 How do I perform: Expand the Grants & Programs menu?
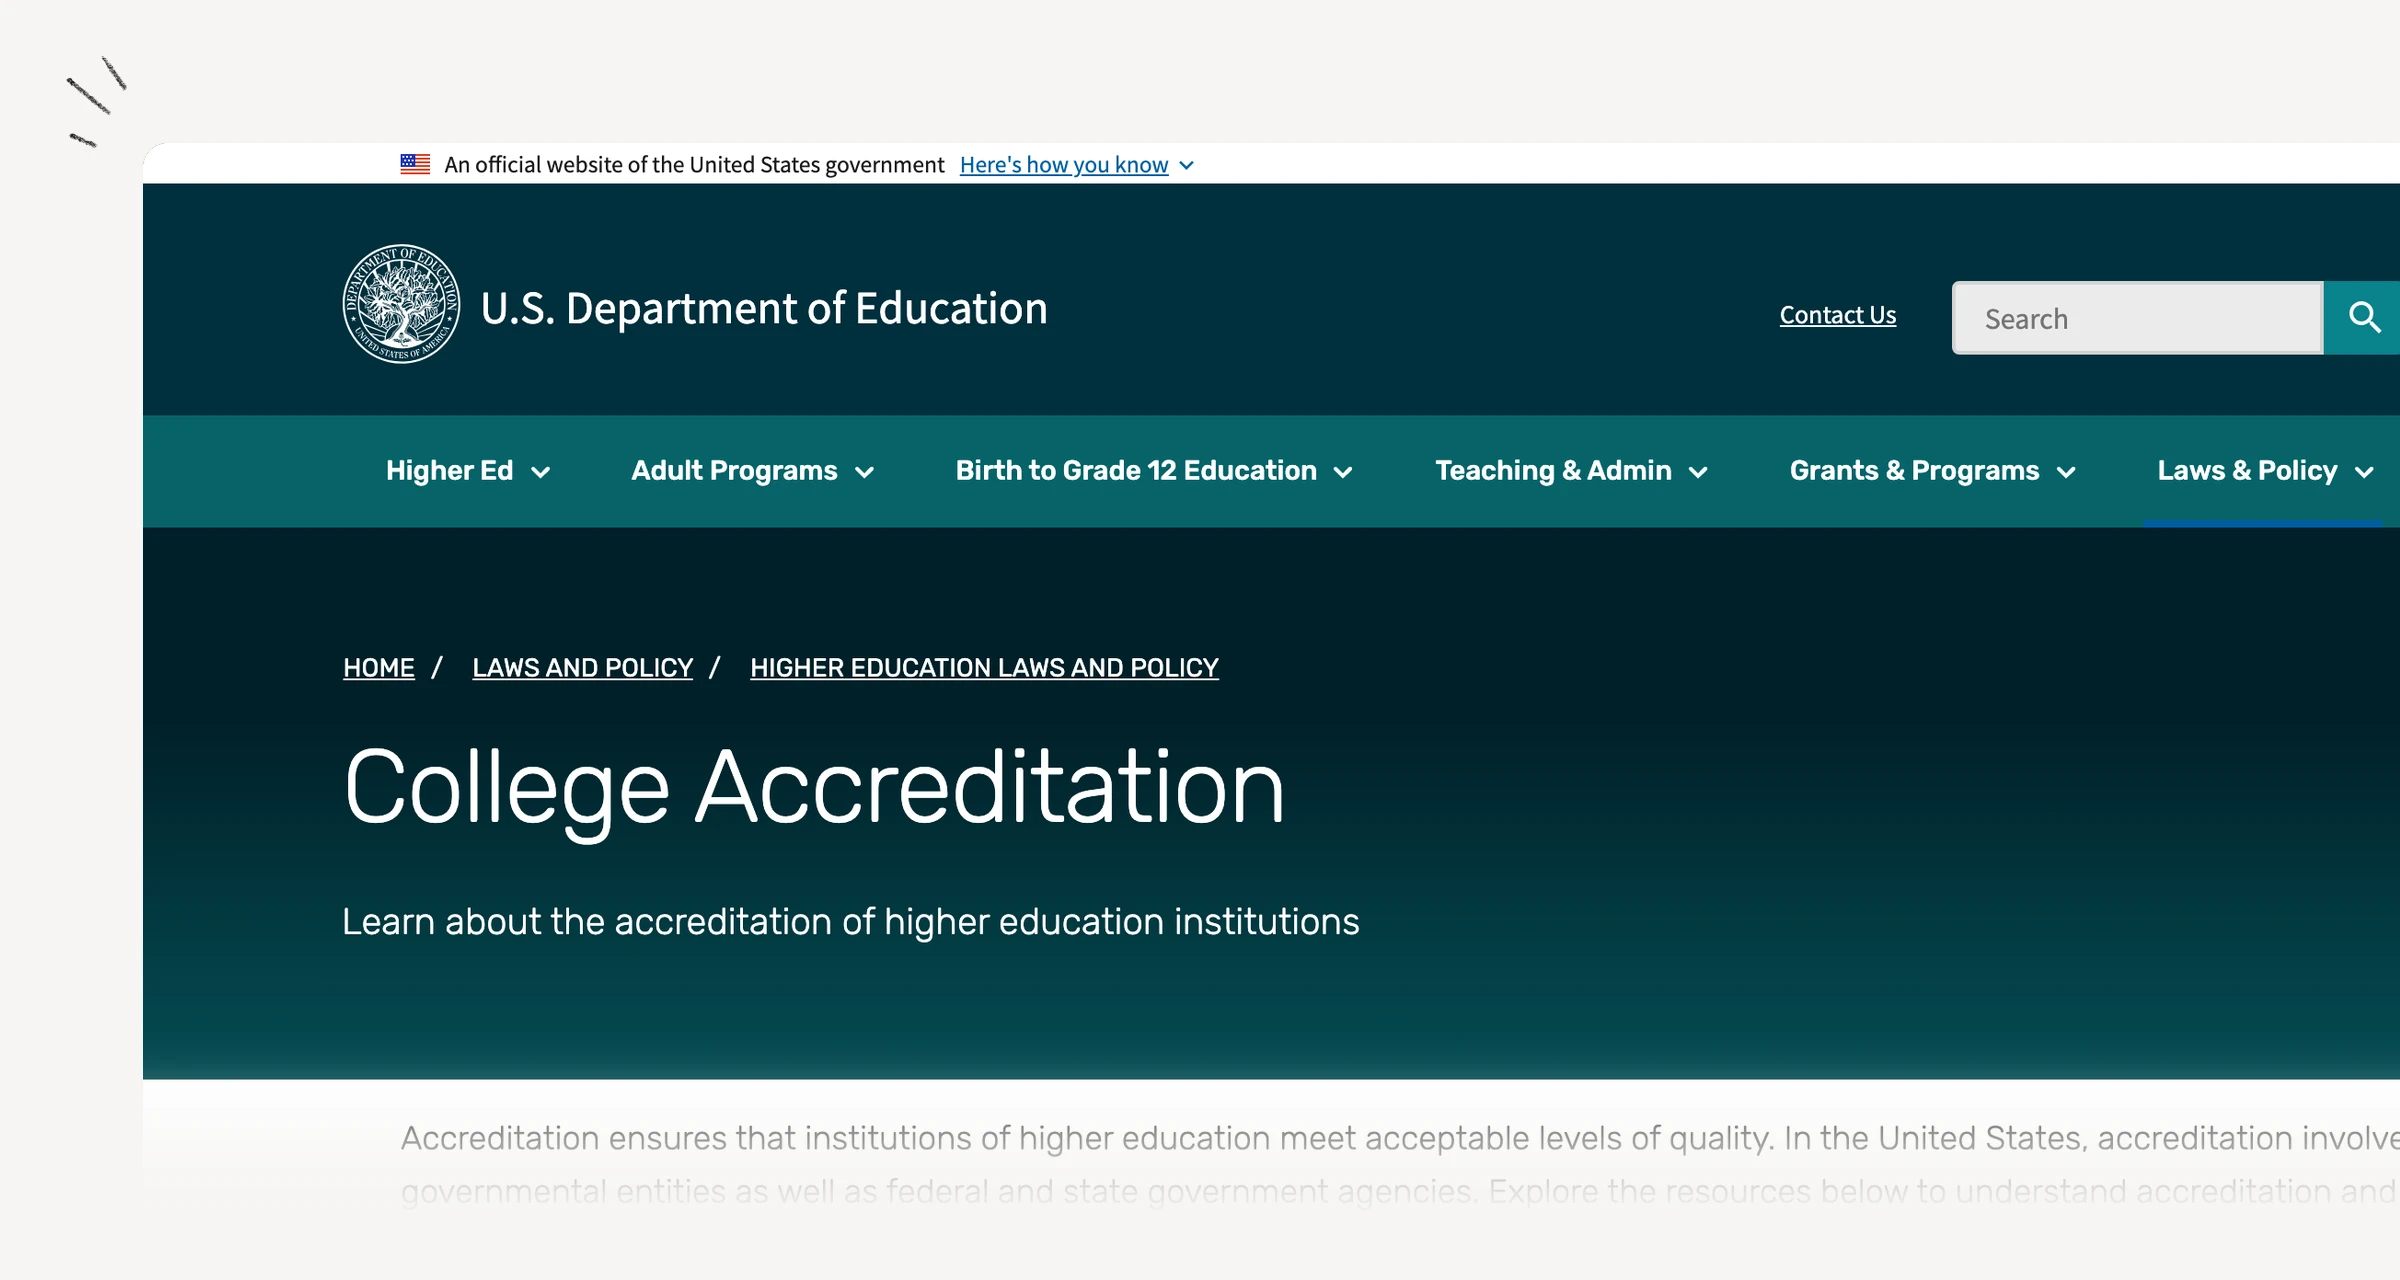(x=1933, y=471)
